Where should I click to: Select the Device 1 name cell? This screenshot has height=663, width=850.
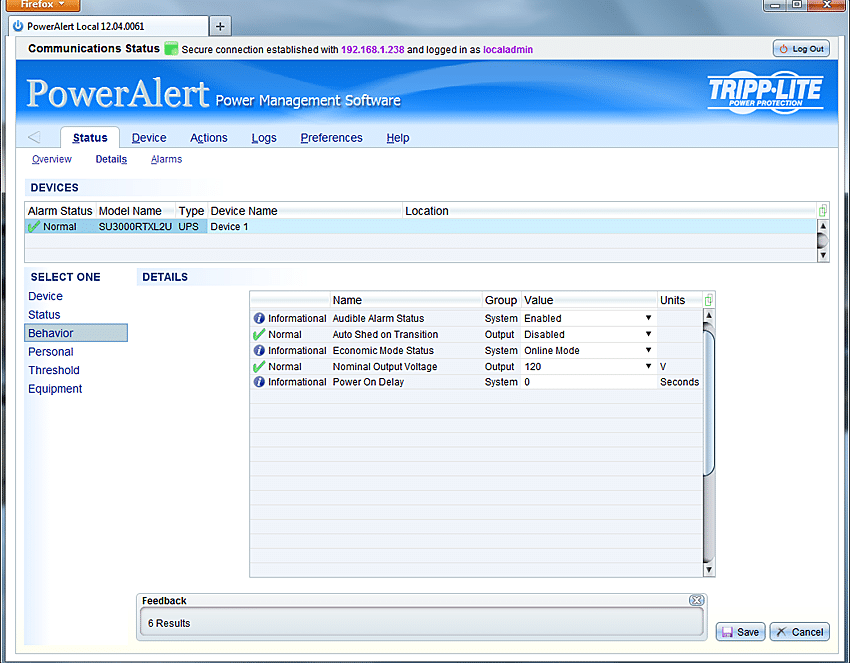click(x=305, y=227)
